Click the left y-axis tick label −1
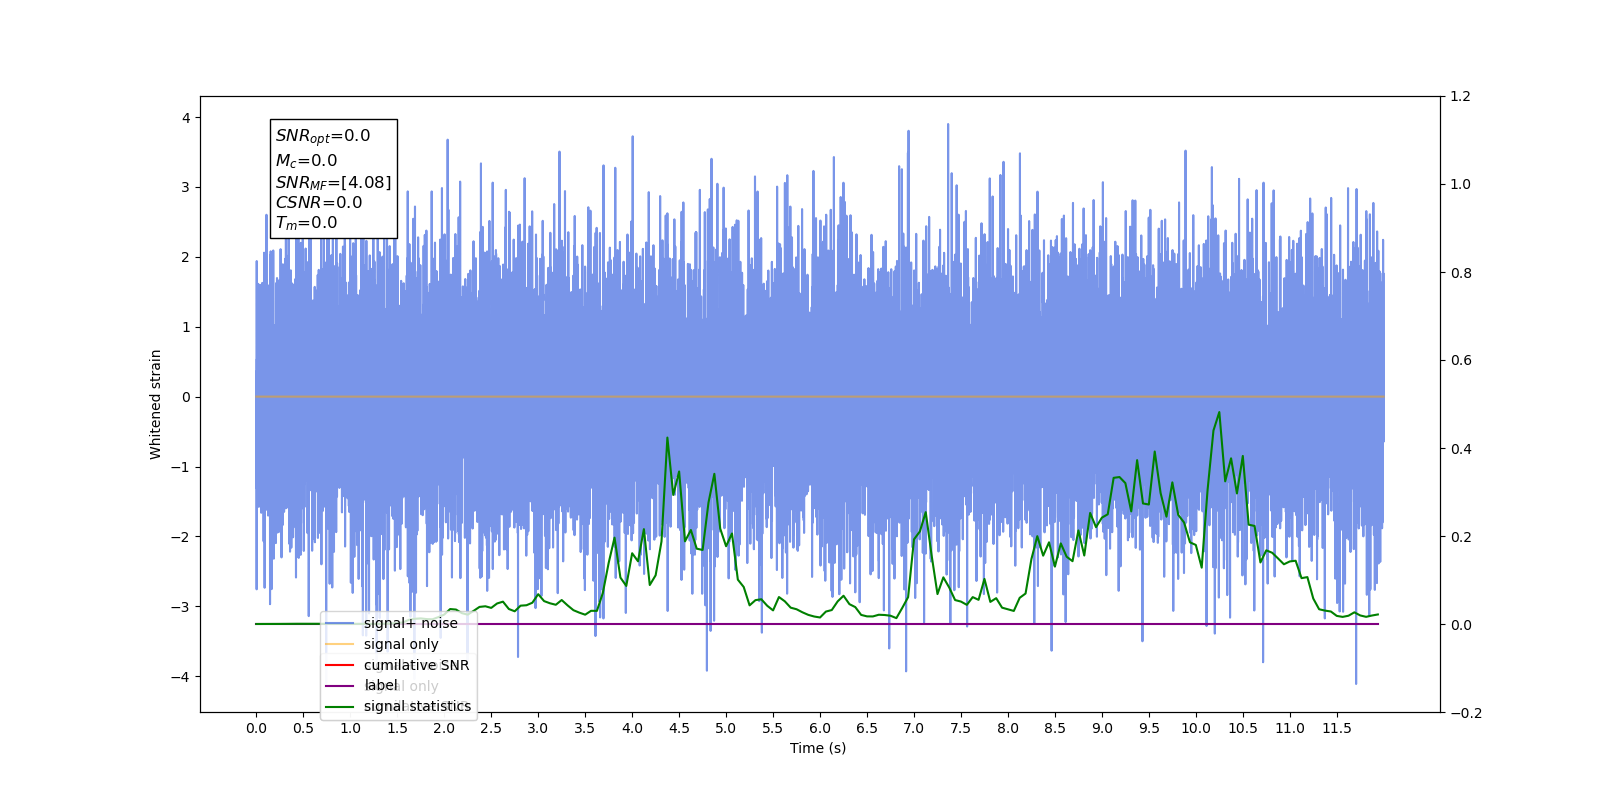The image size is (1600, 800). click(180, 467)
